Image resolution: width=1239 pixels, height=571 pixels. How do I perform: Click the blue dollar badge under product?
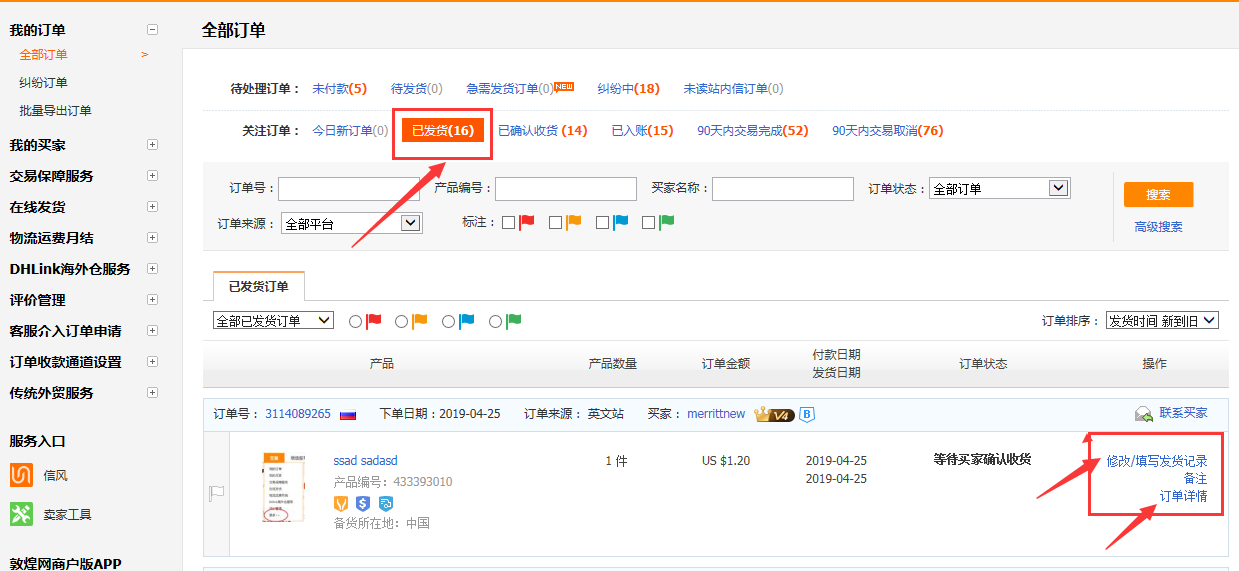point(363,503)
